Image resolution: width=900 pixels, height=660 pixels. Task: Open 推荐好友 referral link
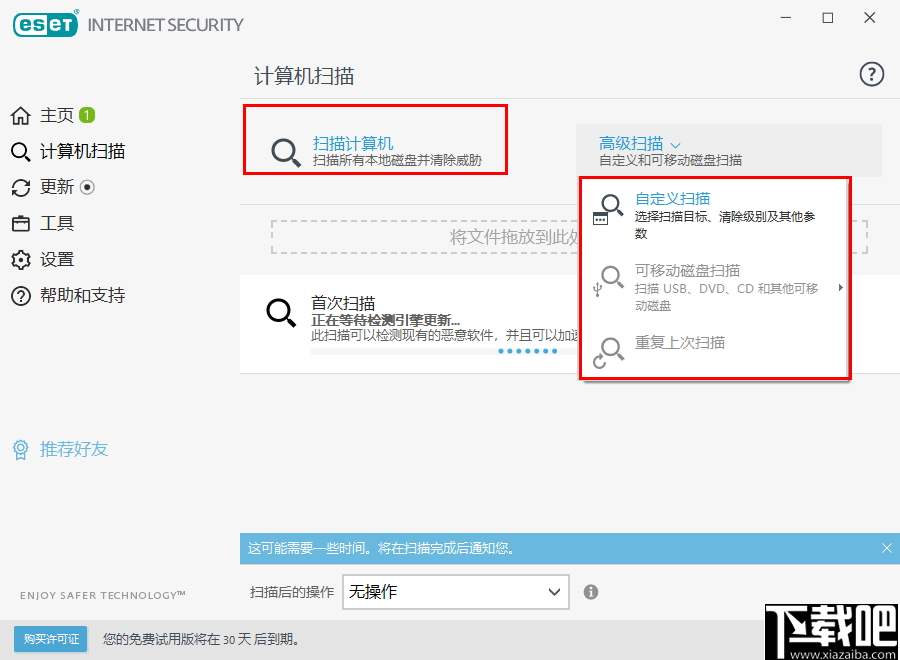pos(60,450)
